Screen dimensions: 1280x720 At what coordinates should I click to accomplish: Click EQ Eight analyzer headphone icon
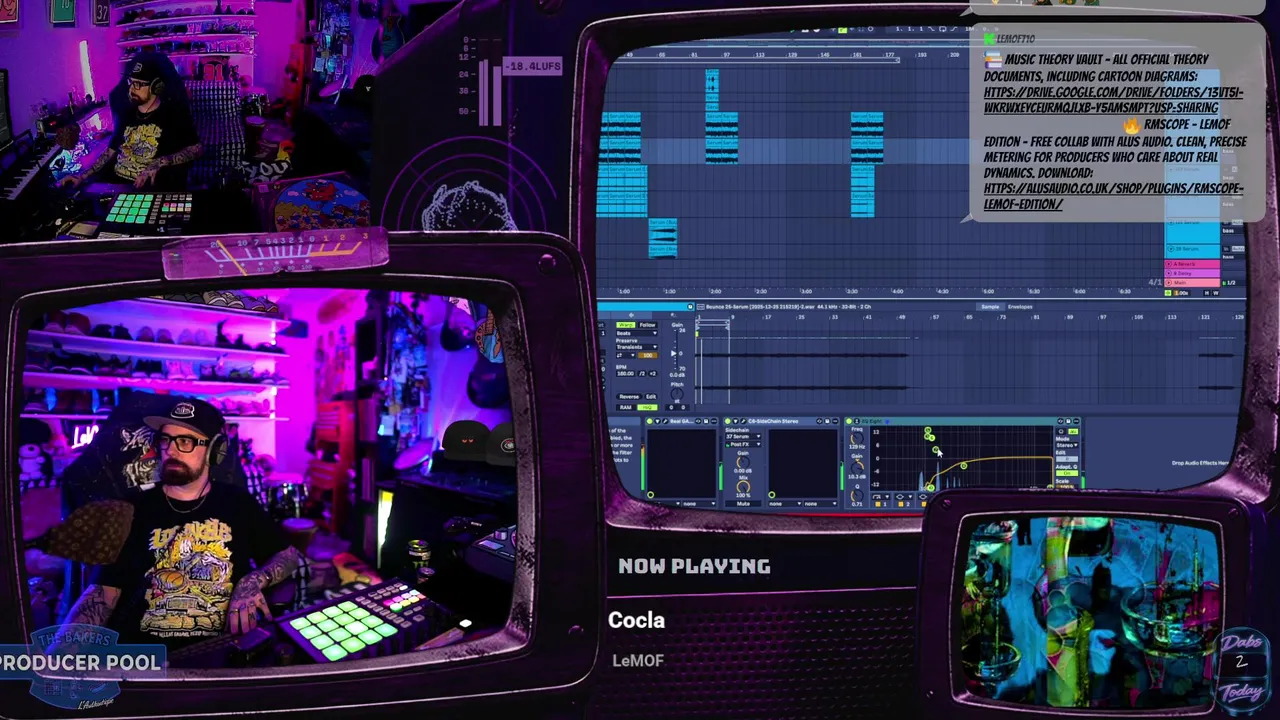1061,432
